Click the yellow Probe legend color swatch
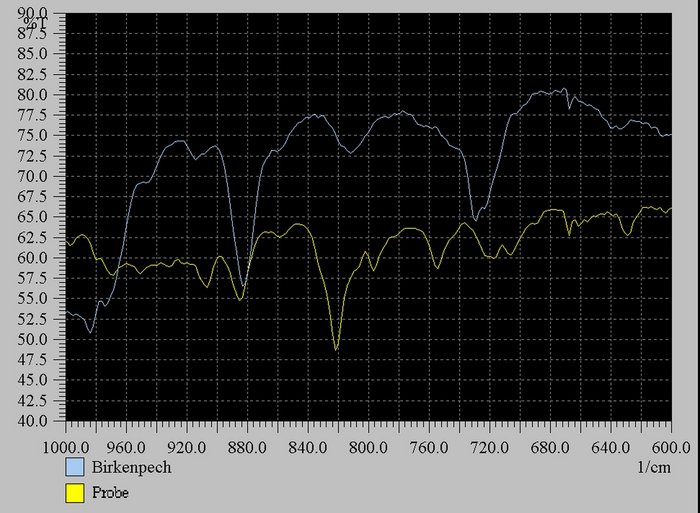This screenshot has width=700, height=513. click(x=74, y=492)
